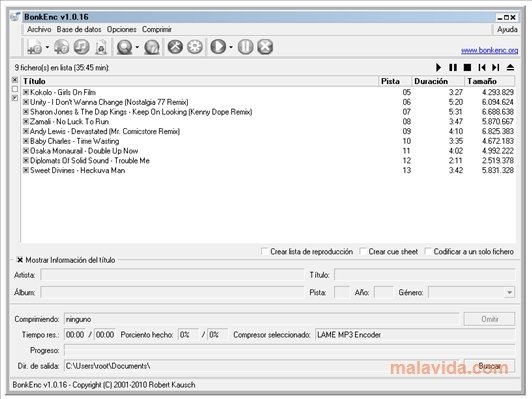532x399 pixels.
Task: Start encoding with toolbar play icon
Action: [x=218, y=47]
